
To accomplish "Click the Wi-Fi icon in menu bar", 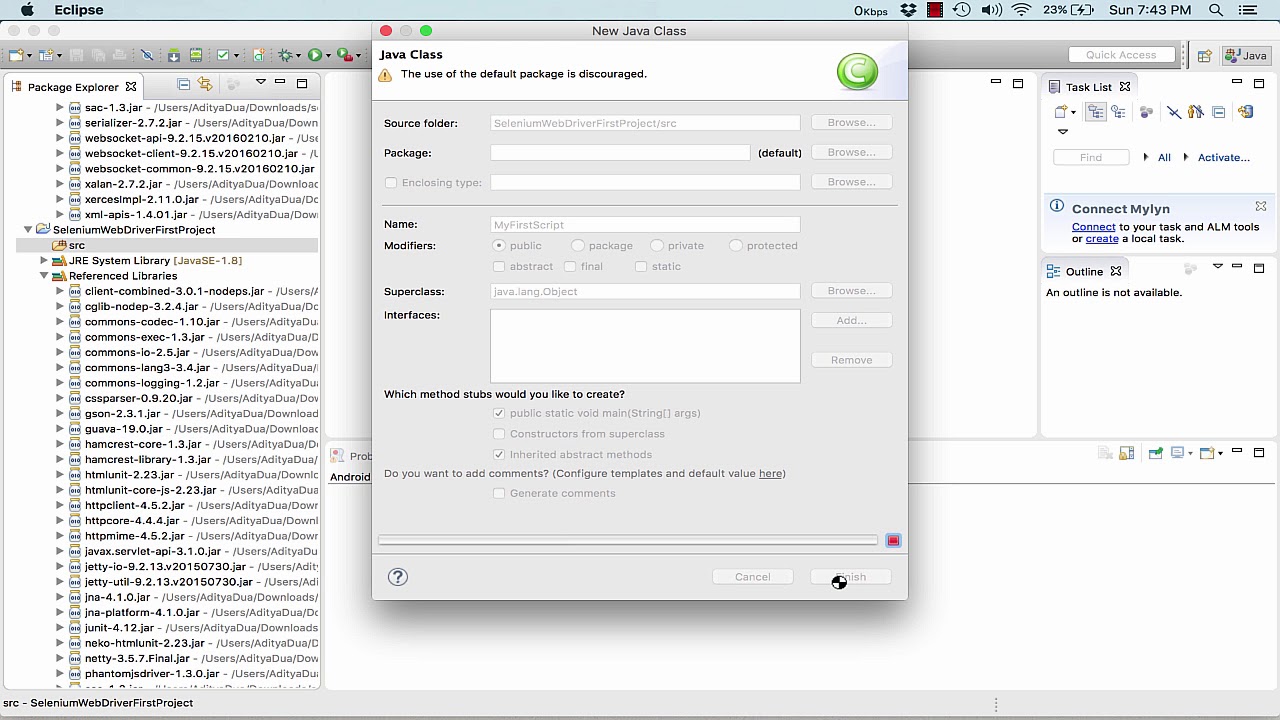I will pos(1021,10).
